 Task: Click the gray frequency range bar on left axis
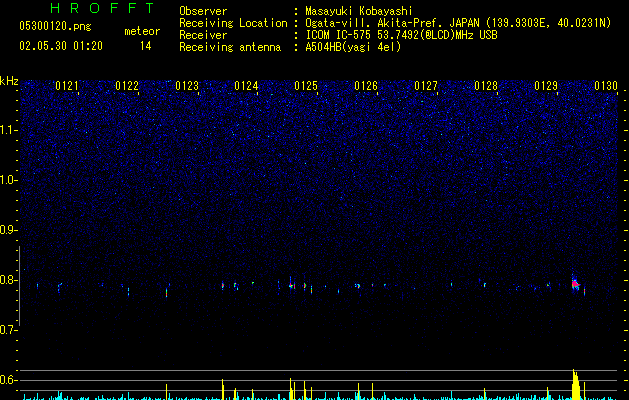[19, 286]
